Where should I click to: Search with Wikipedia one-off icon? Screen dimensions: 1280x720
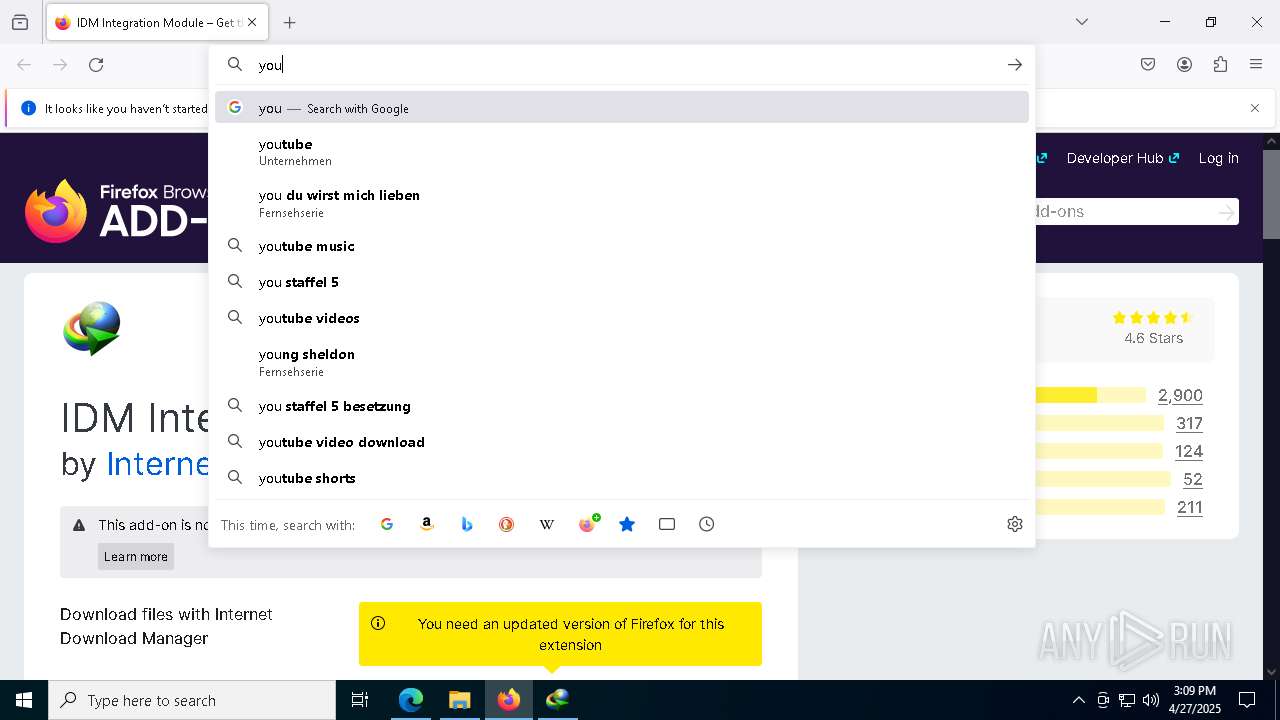547,524
